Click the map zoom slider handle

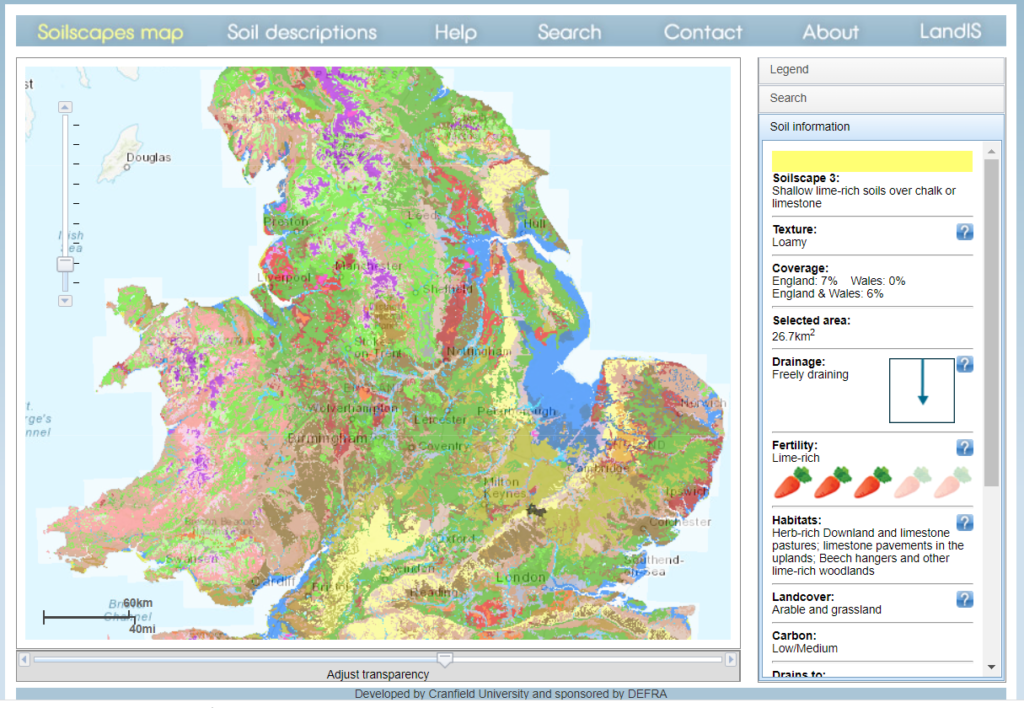click(x=65, y=265)
